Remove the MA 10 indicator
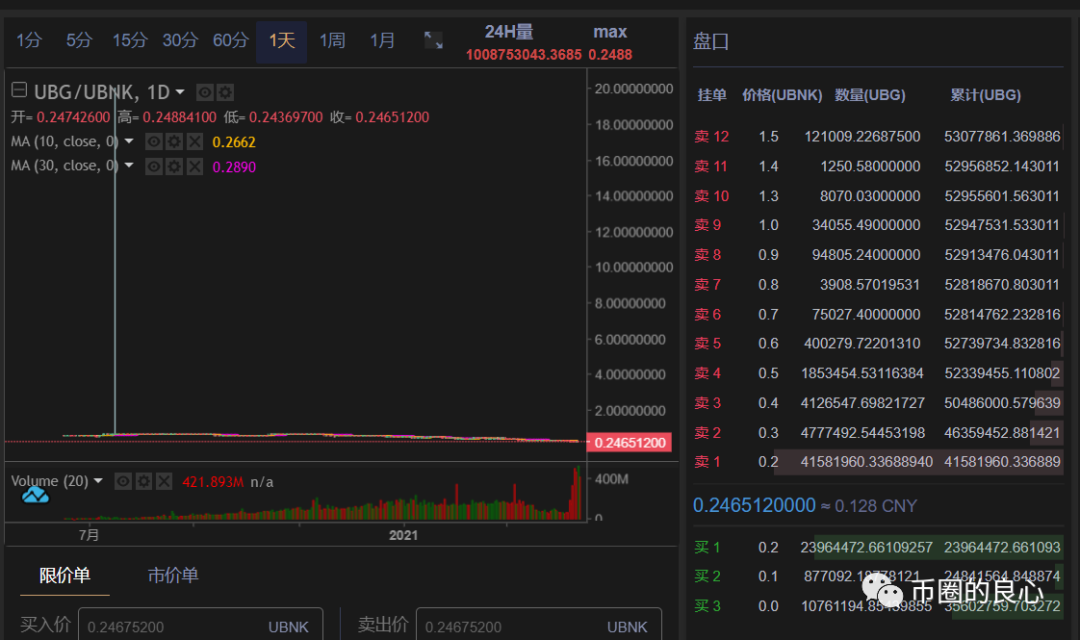The width and height of the screenshot is (1080, 640). 194,142
